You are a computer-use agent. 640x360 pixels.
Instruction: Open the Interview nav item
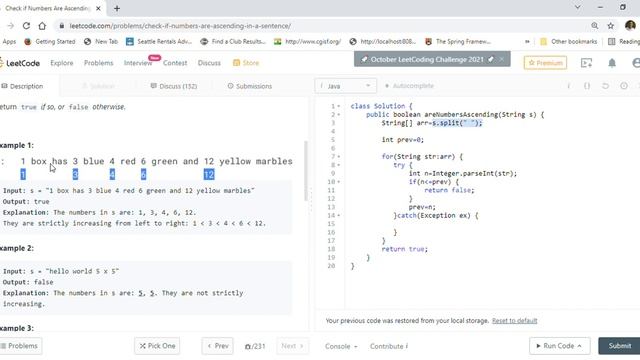point(138,63)
